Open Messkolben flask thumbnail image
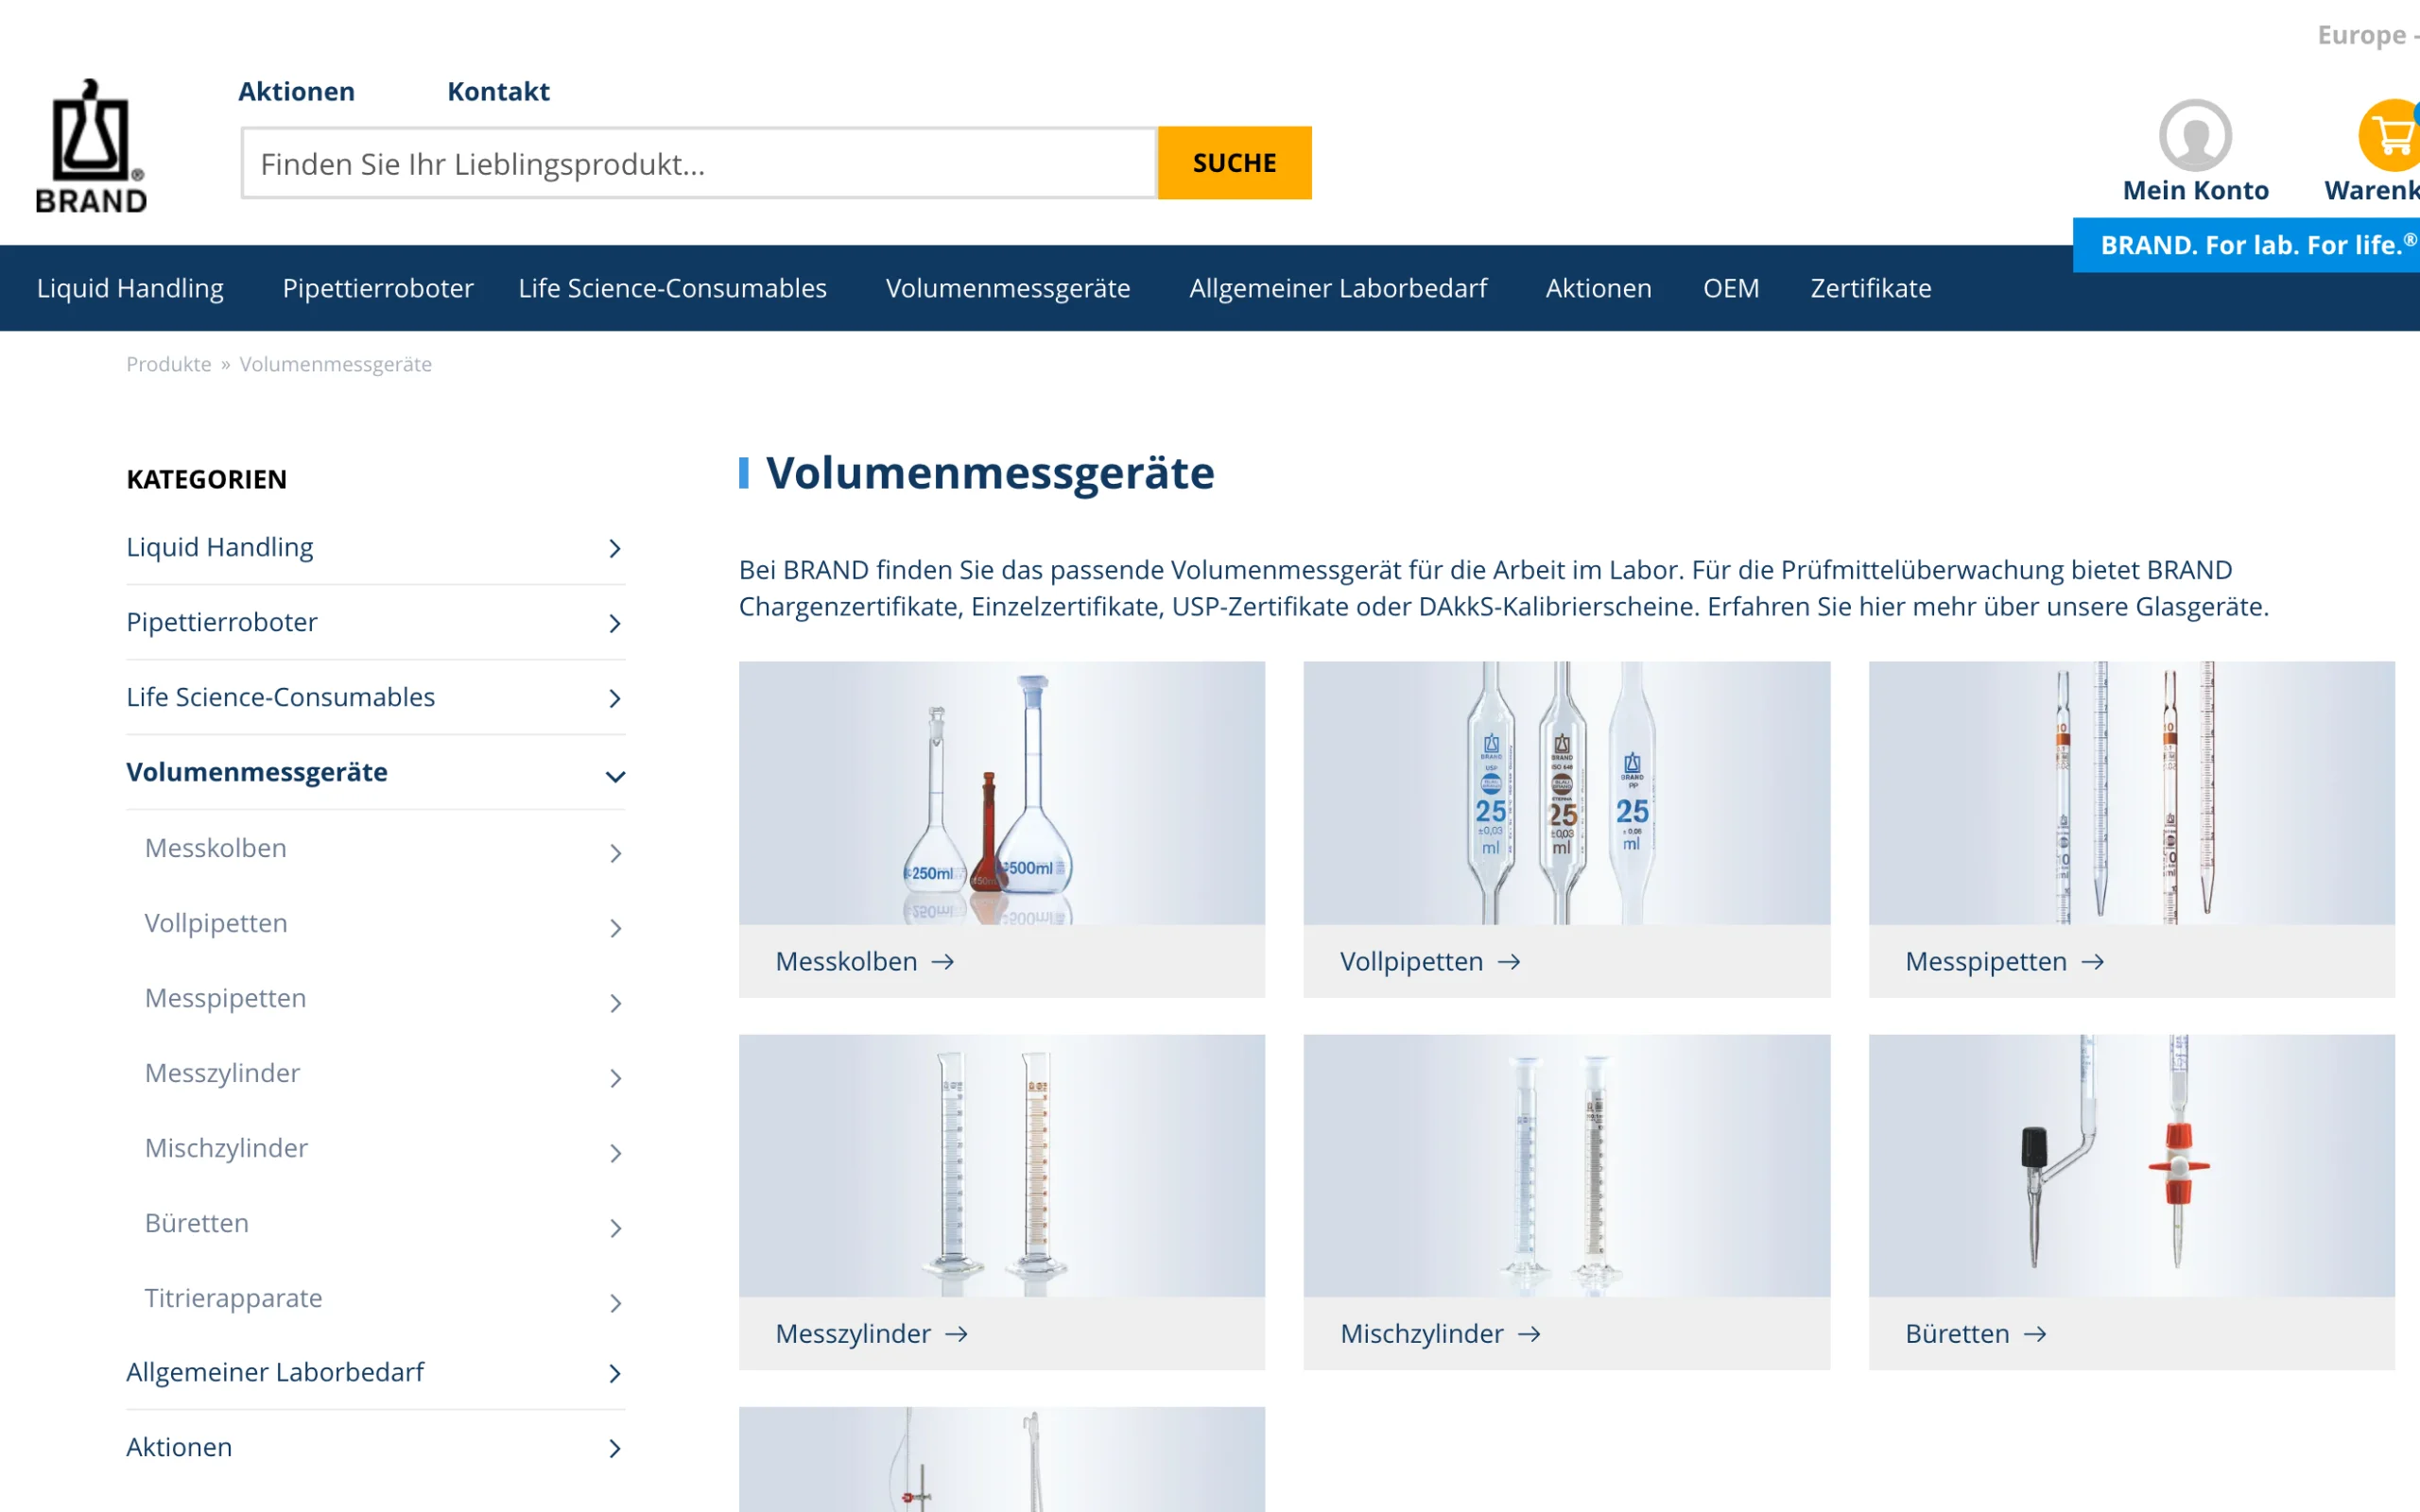Screen dimensions: 2420x1512 tap(1002, 793)
